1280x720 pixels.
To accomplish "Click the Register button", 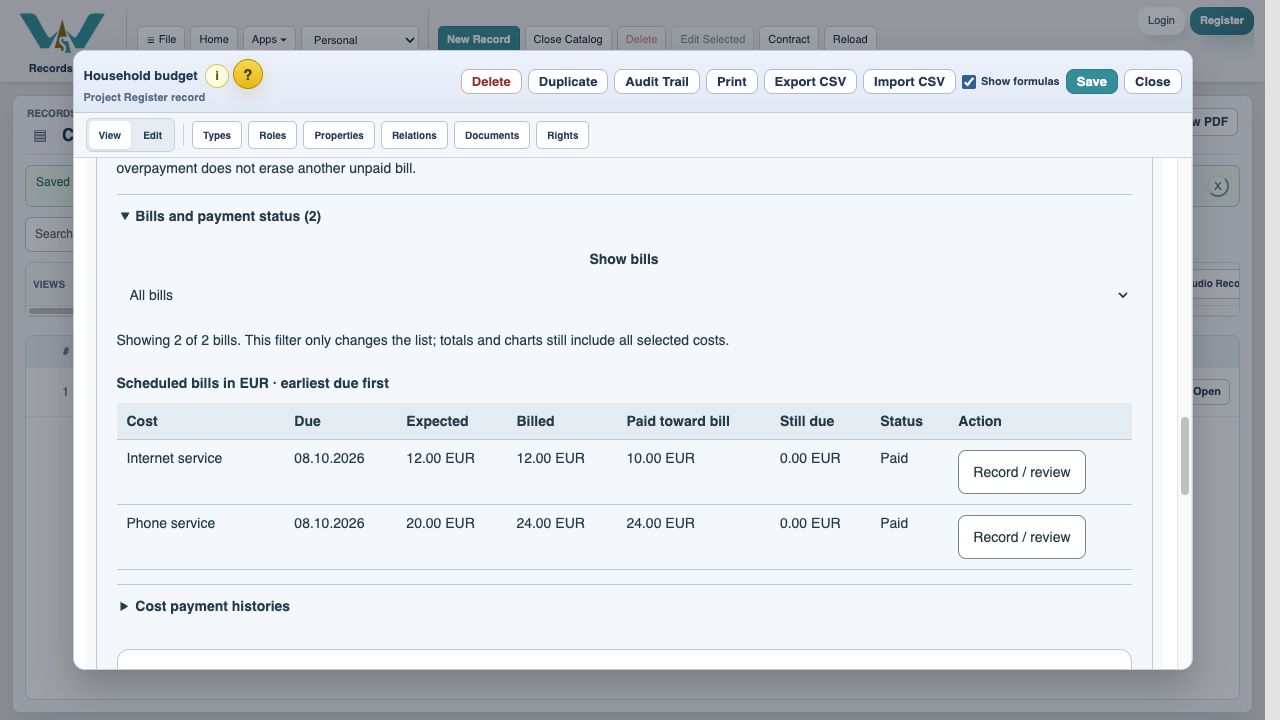I will pos(1222,20).
